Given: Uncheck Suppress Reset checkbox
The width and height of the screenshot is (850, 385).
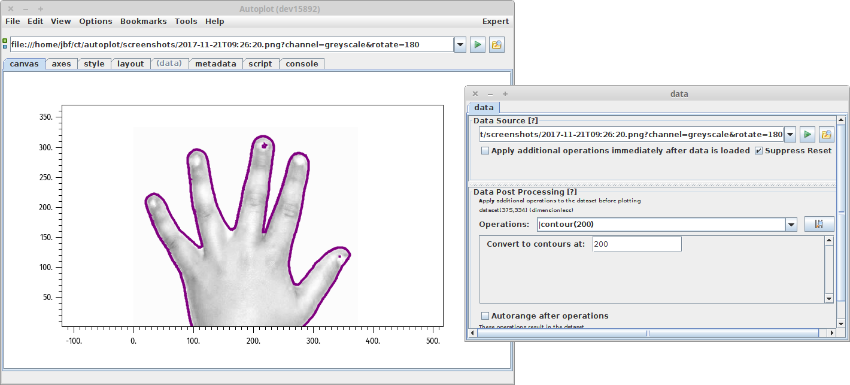Looking at the screenshot, I should click(x=759, y=150).
